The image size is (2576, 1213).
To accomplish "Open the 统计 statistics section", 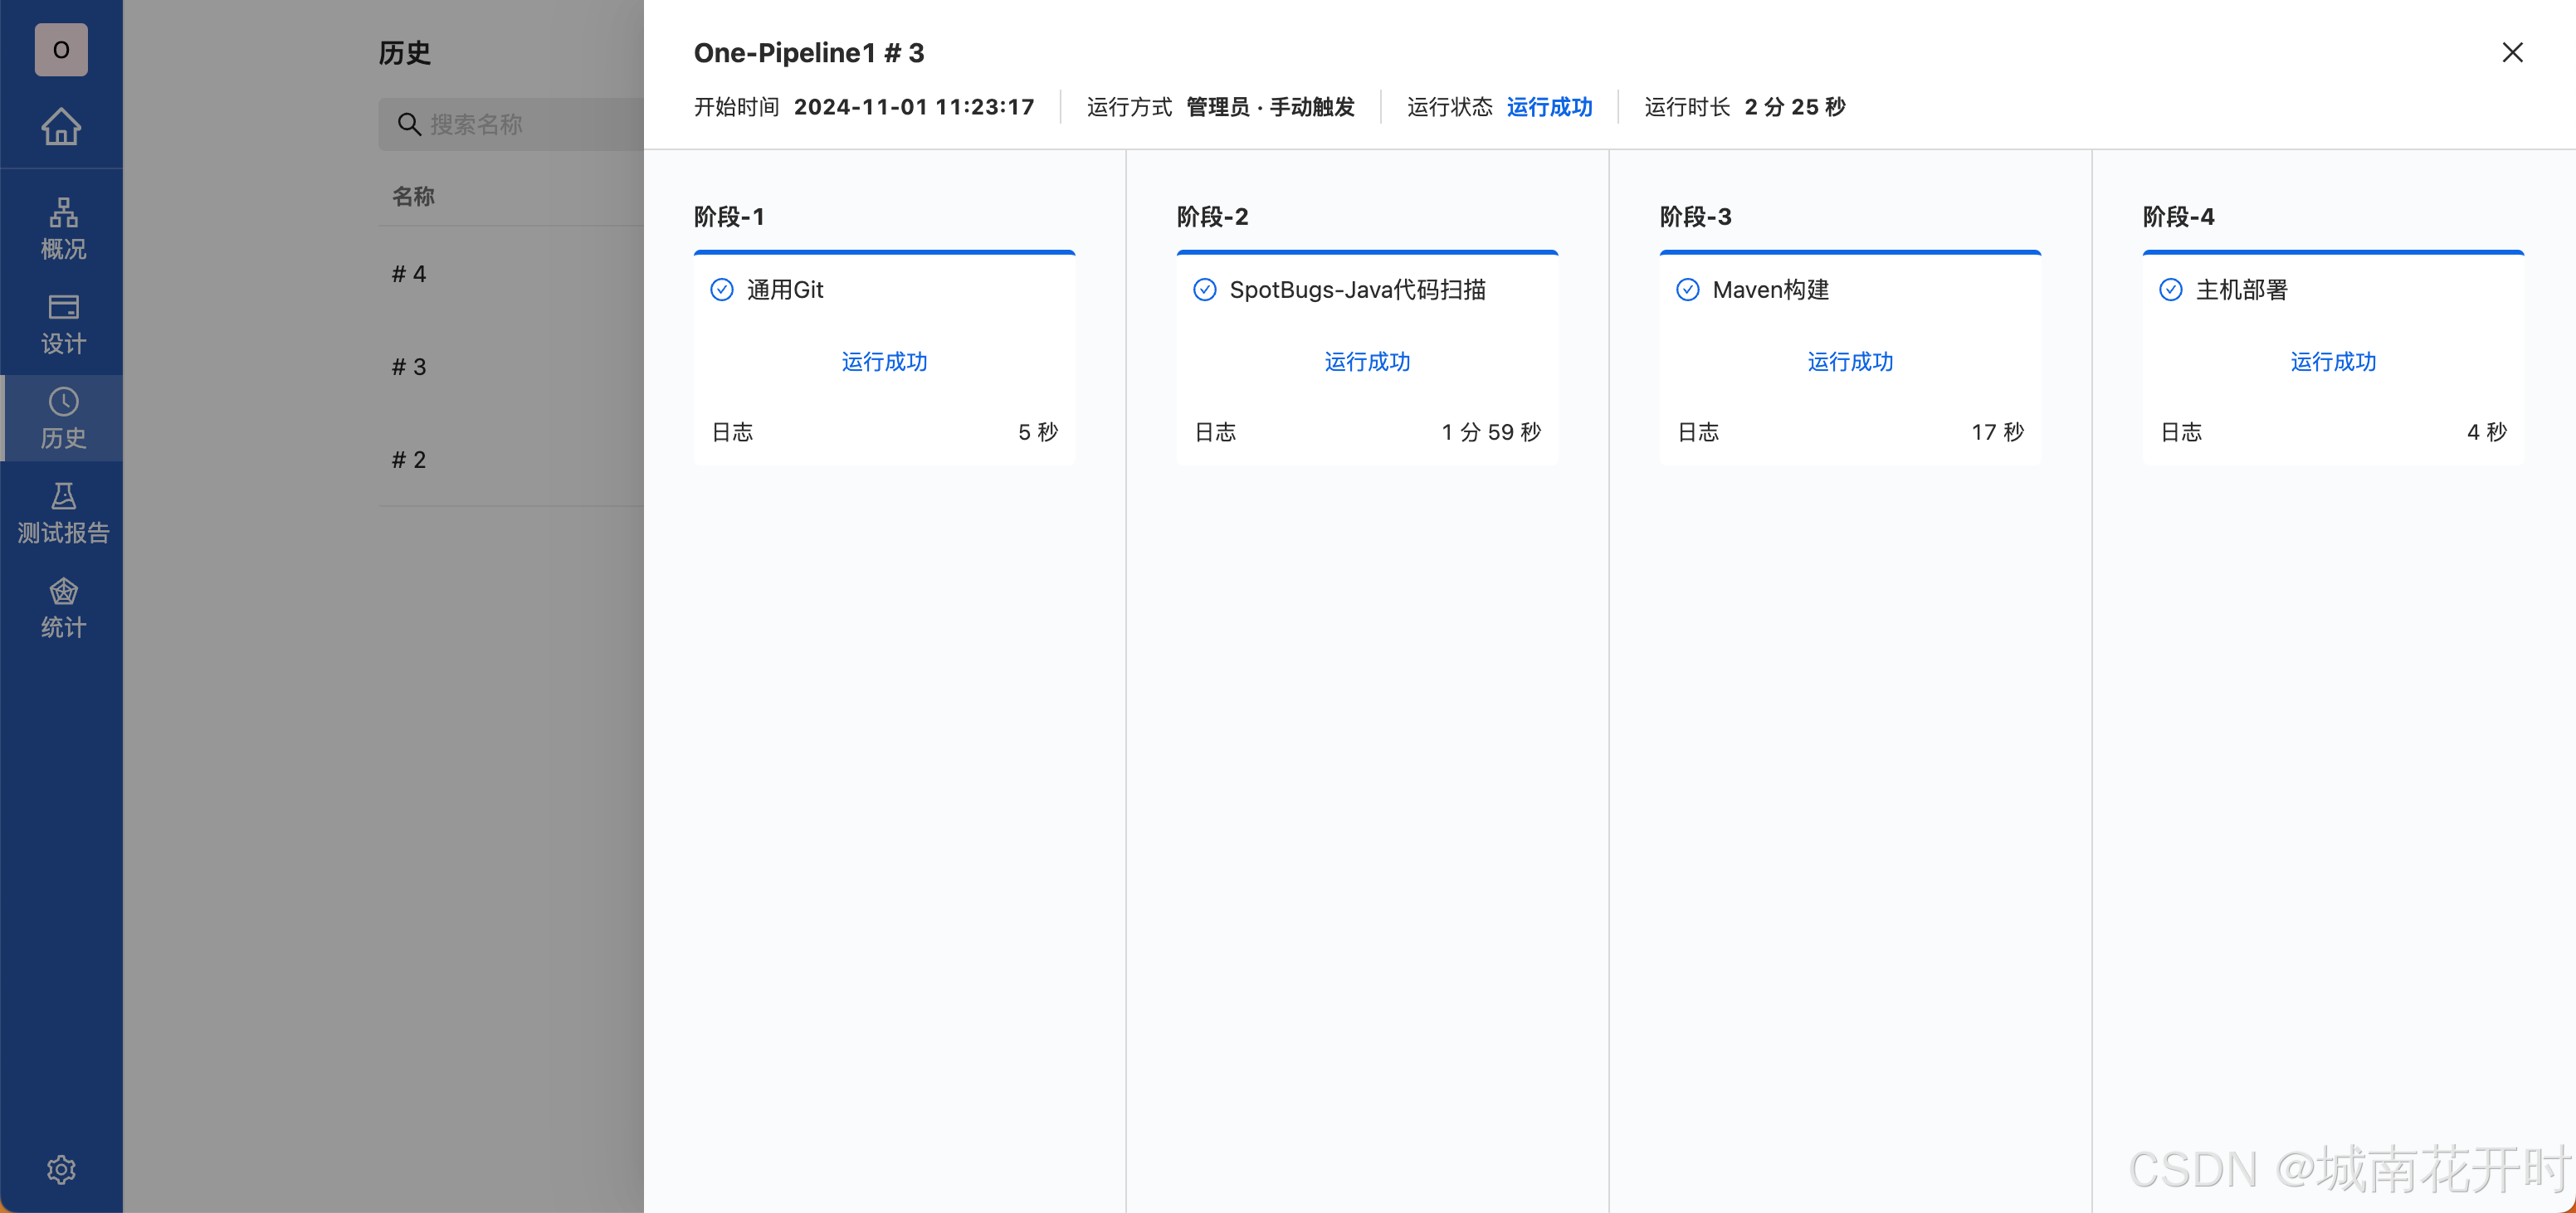I will click(x=62, y=607).
